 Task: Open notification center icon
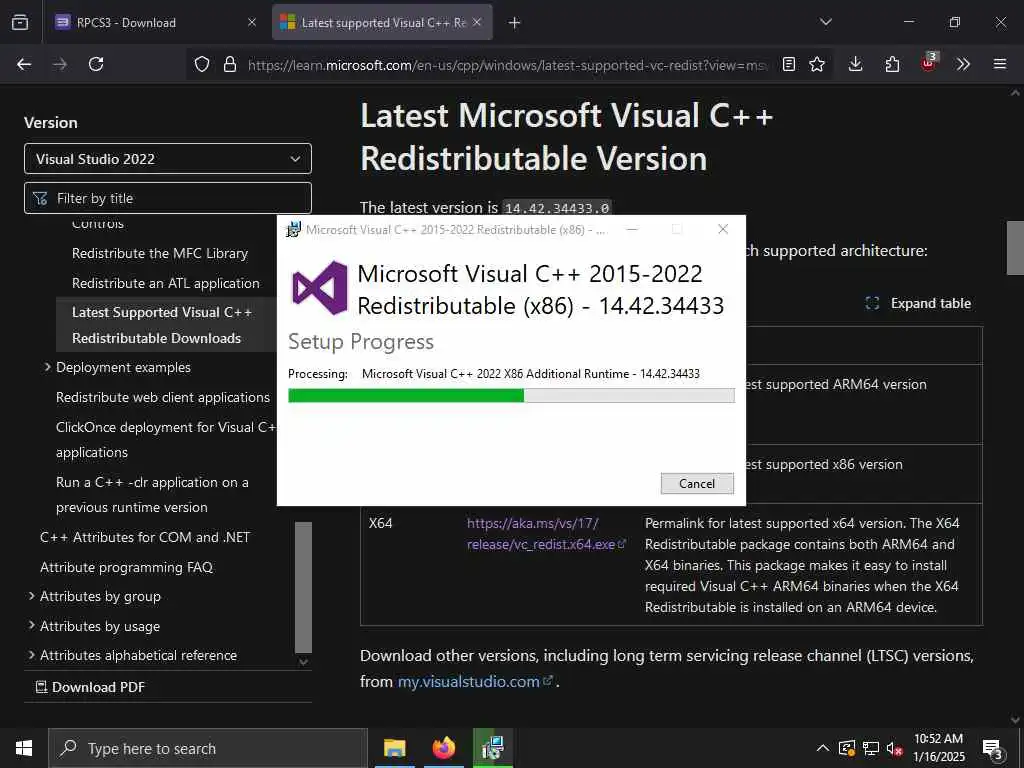(x=993, y=750)
